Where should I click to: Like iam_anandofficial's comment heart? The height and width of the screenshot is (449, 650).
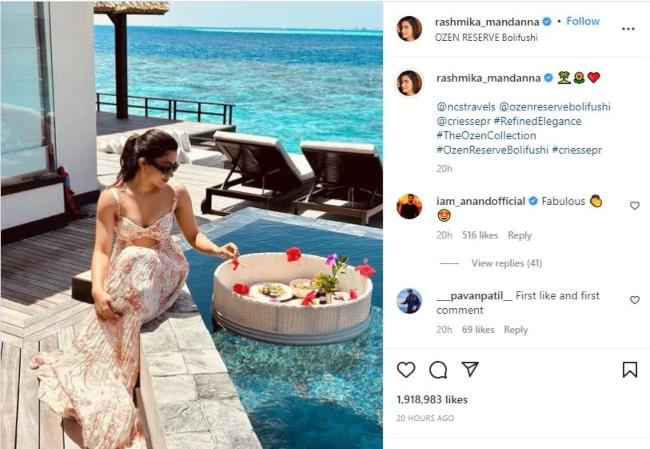point(635,205)
